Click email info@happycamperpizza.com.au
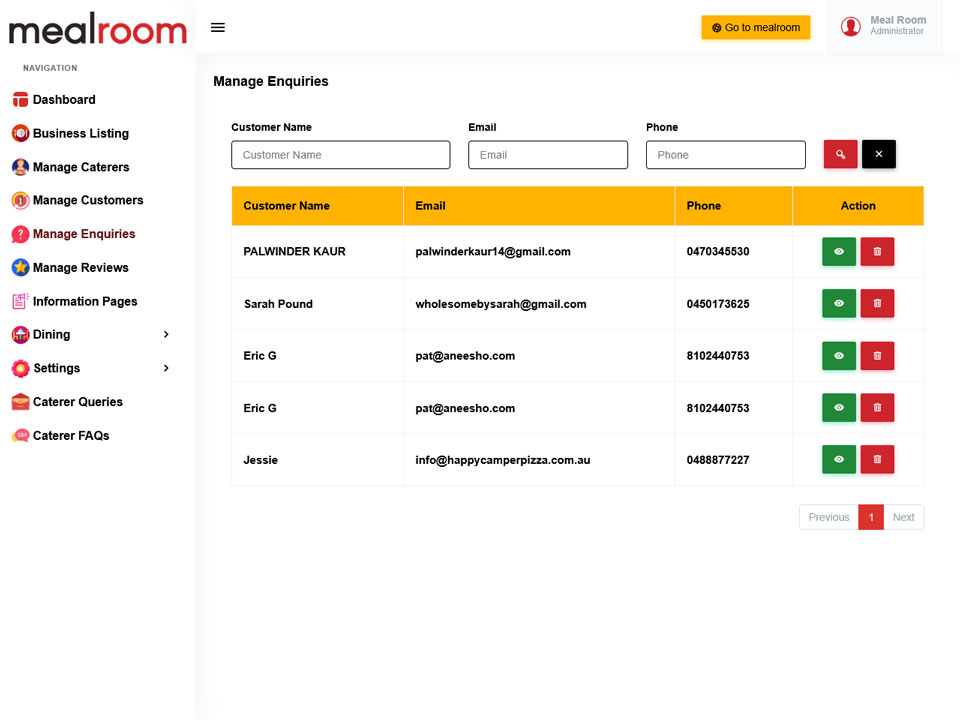The image size is (960, 720). click(503, 460)
